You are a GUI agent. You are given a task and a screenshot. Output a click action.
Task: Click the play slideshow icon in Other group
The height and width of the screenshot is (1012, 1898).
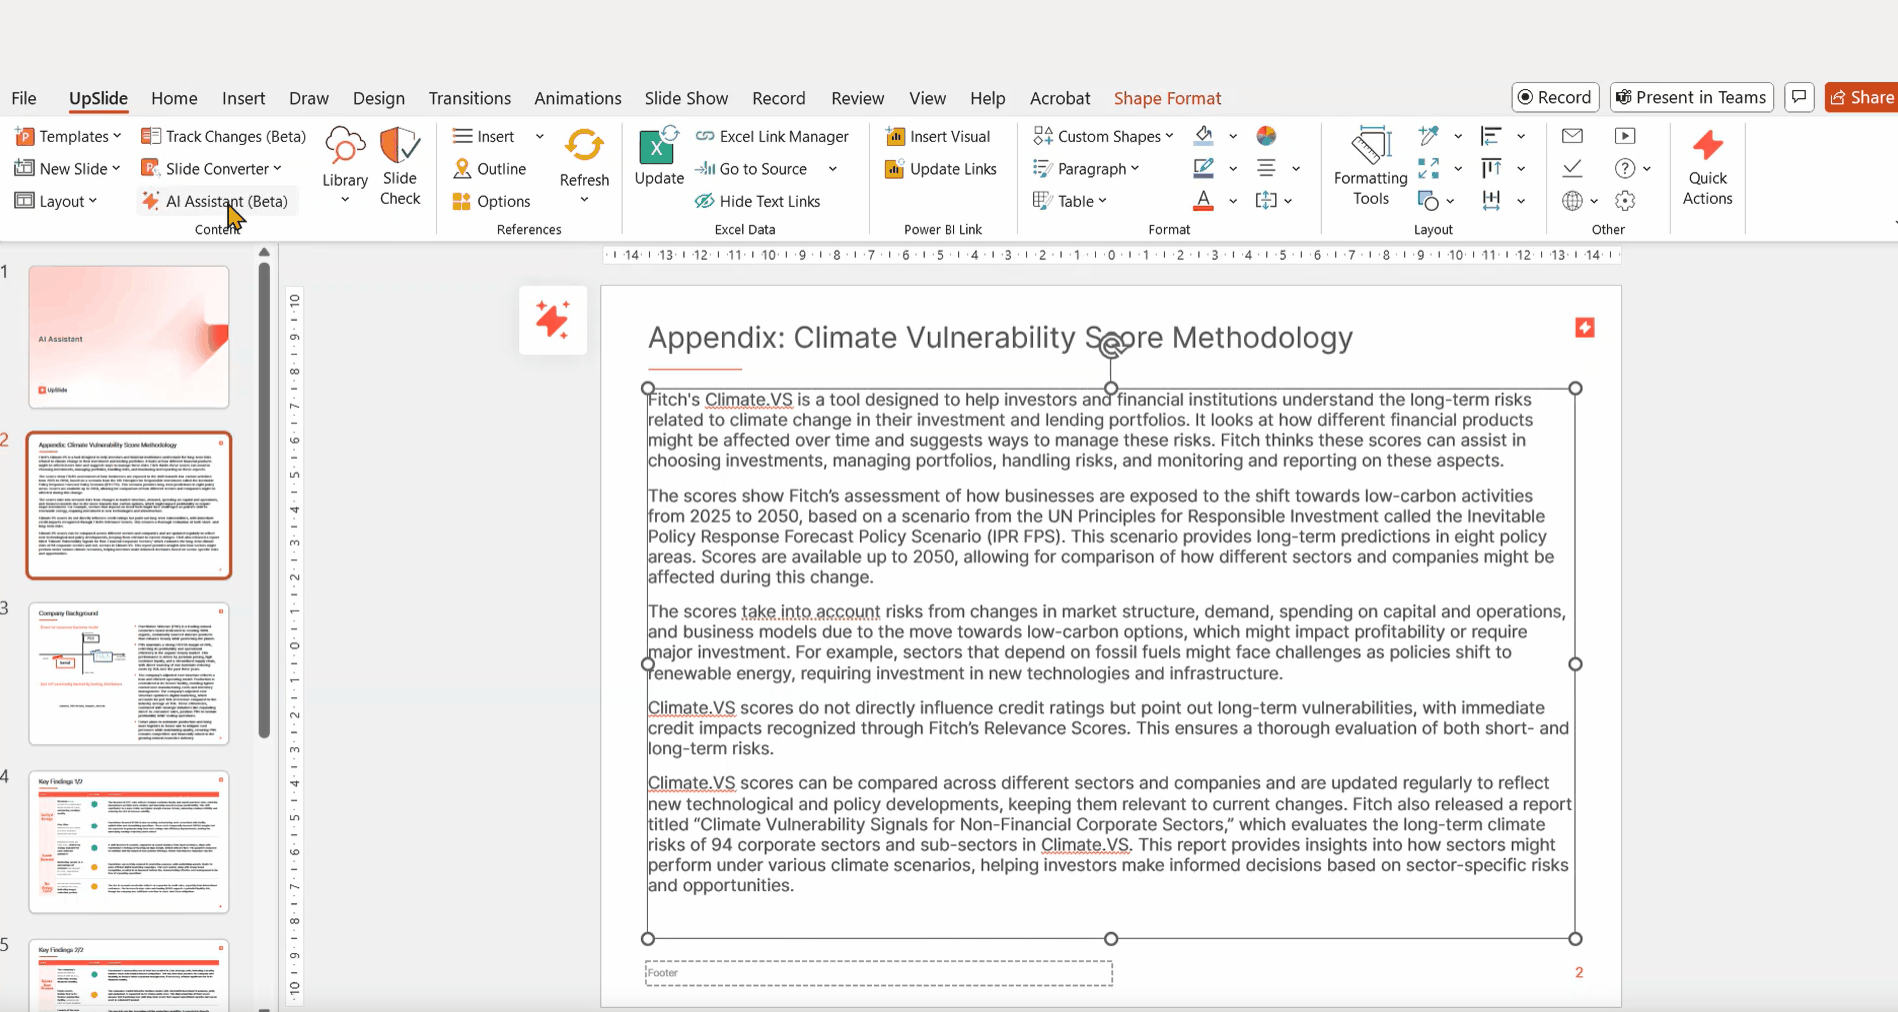pyautogui.click(x=1625, y=136)
